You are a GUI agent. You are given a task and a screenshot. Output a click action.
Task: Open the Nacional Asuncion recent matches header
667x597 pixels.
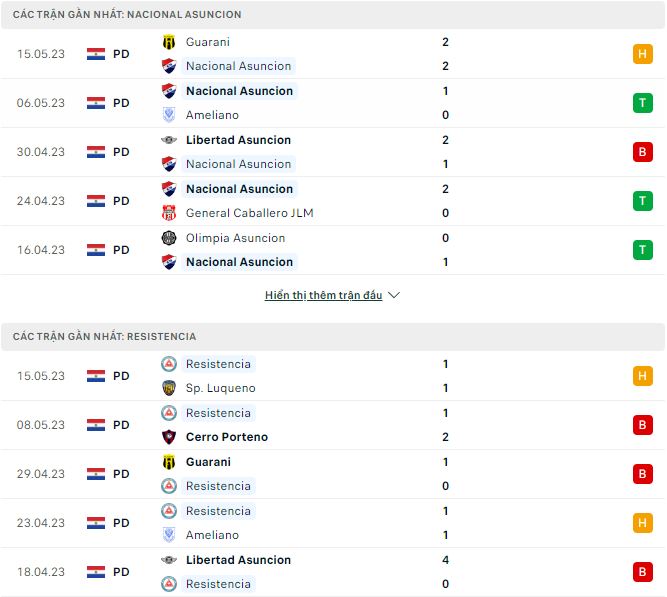(127, 15)
